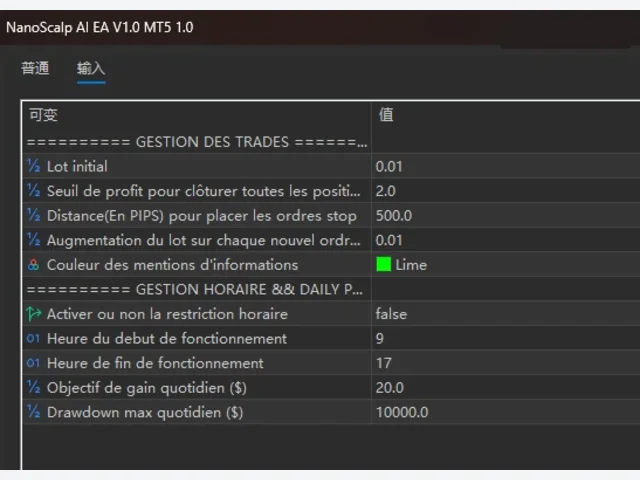Click the integer icon beside Heure du debut
Image resolution: width=640 pixels, height=480 pixels.
(x=33, y=338)
